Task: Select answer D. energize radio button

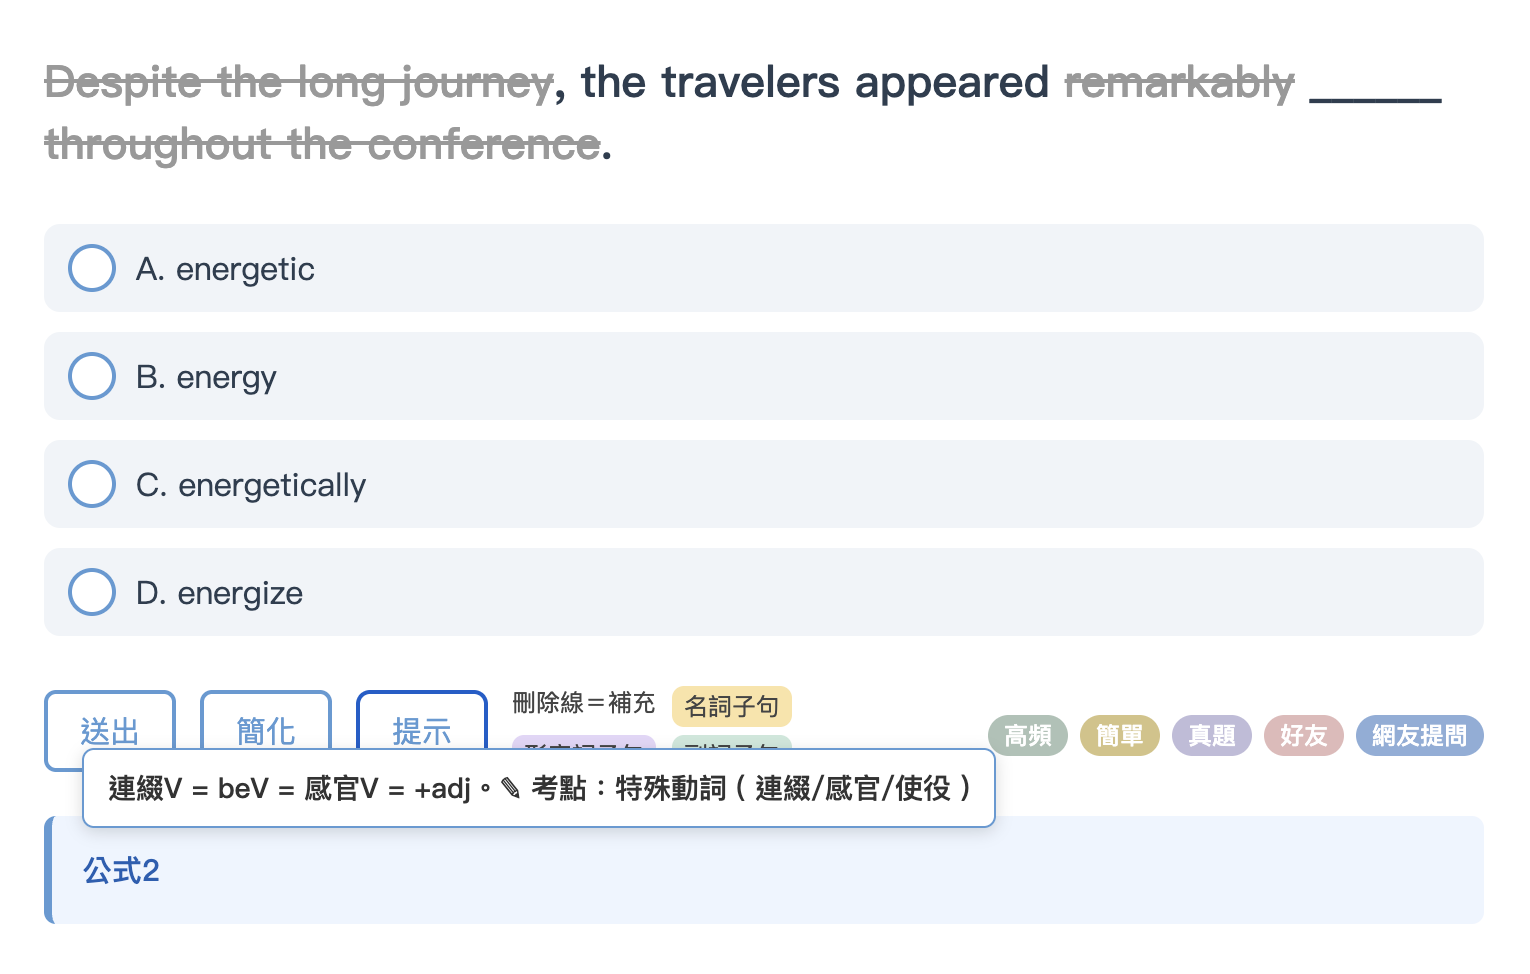Action: 92,592
